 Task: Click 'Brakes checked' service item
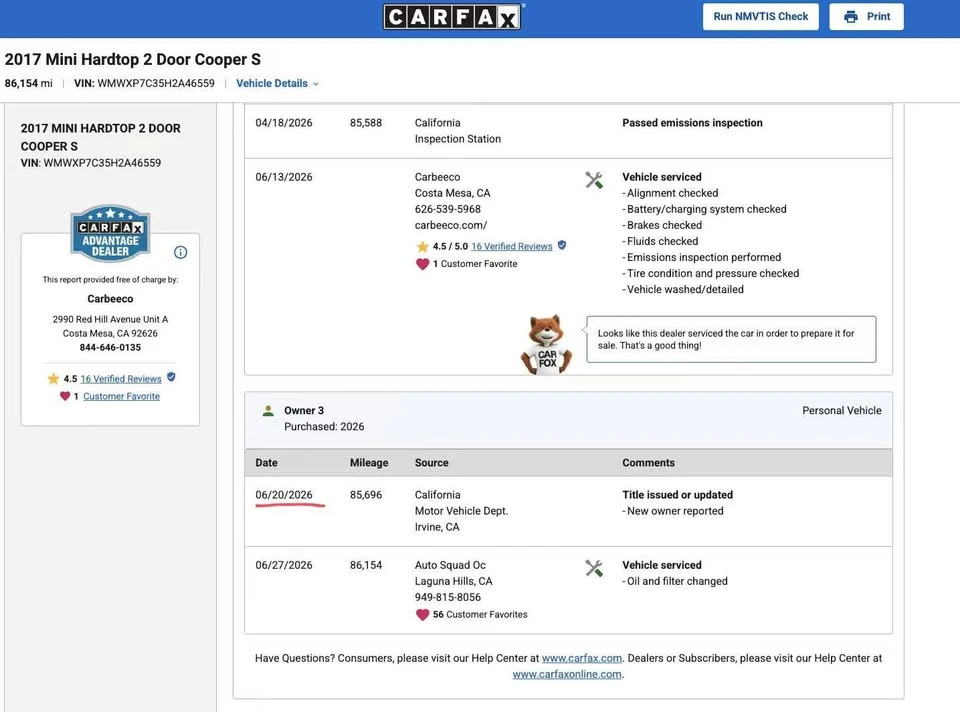tap(664, 225)
